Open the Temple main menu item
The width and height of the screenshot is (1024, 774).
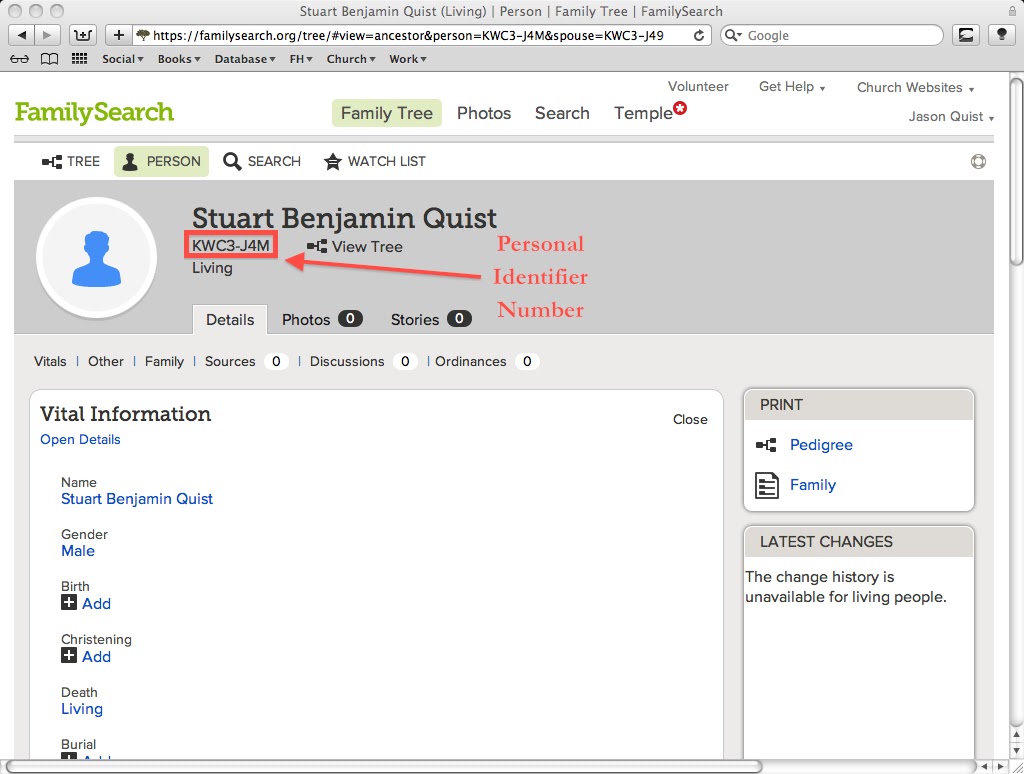643,113
